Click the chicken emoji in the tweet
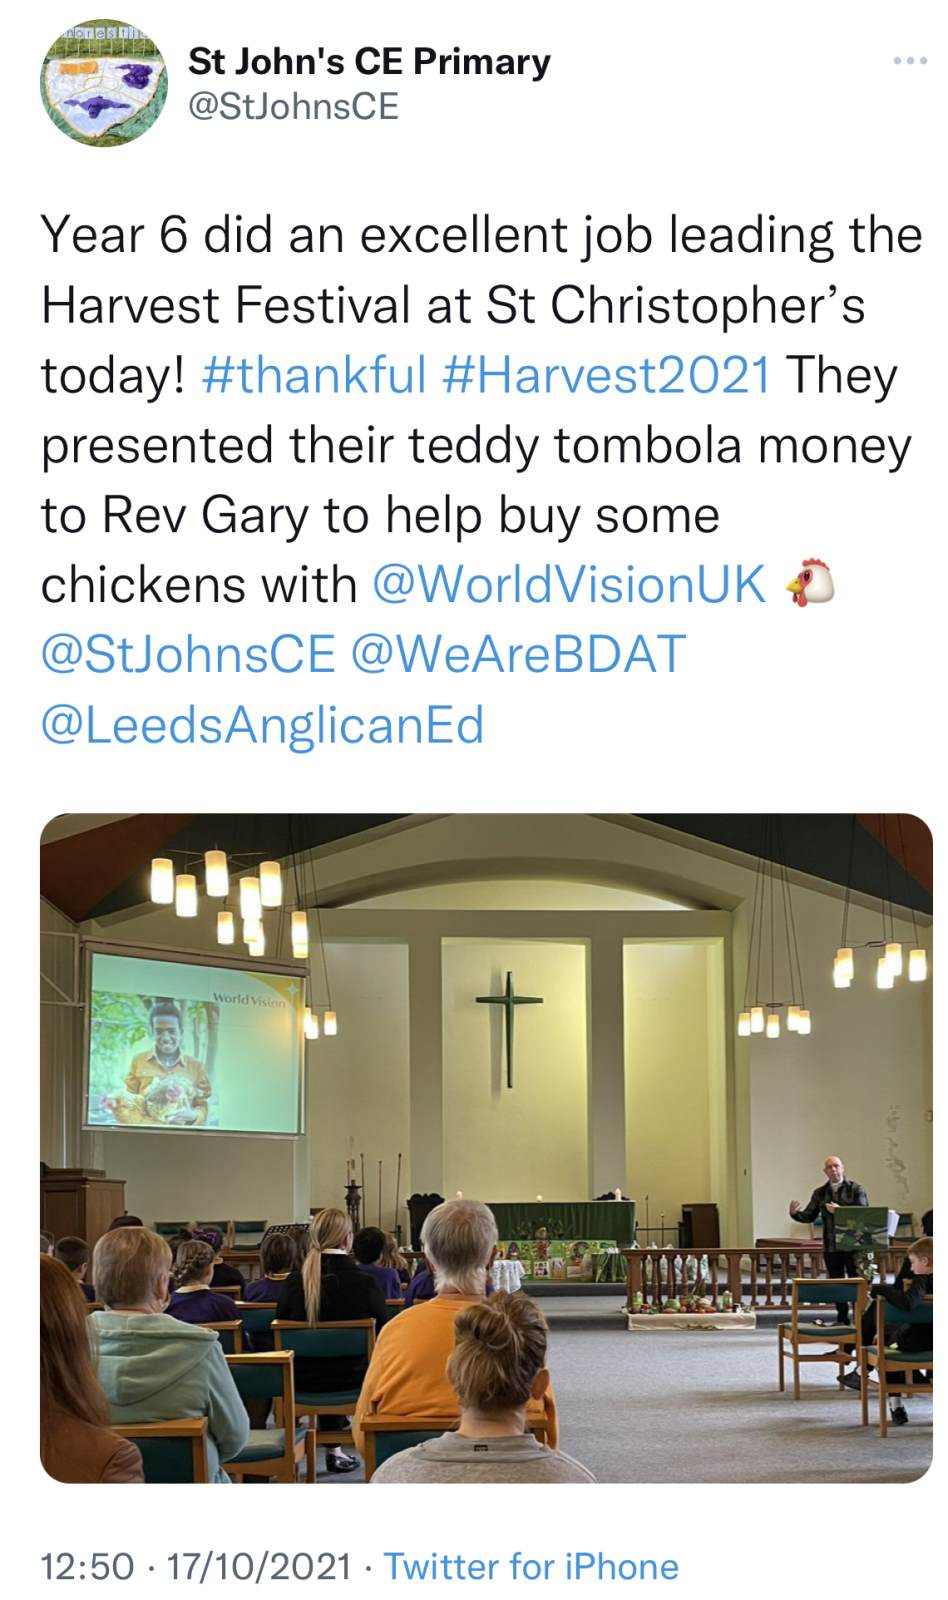948x1600 pixels. tap(809, 584)
